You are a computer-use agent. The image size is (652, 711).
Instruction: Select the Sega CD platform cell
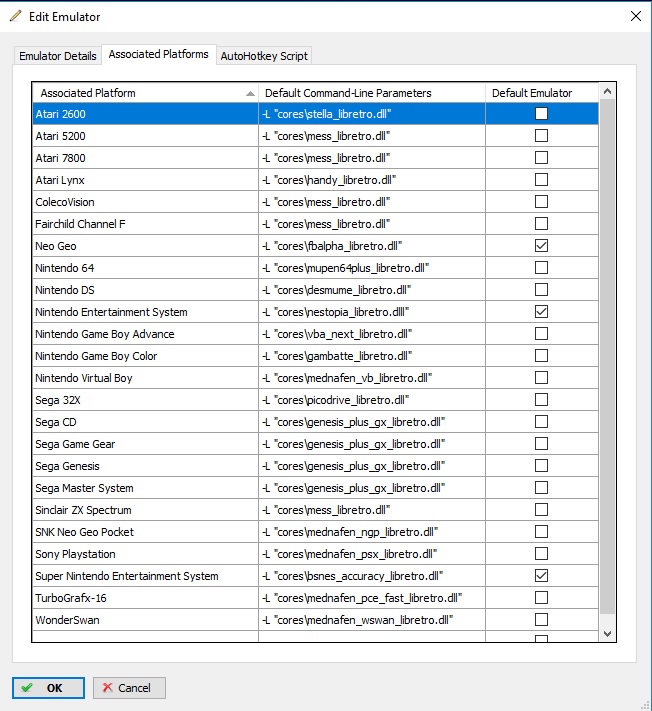[145, 422]
